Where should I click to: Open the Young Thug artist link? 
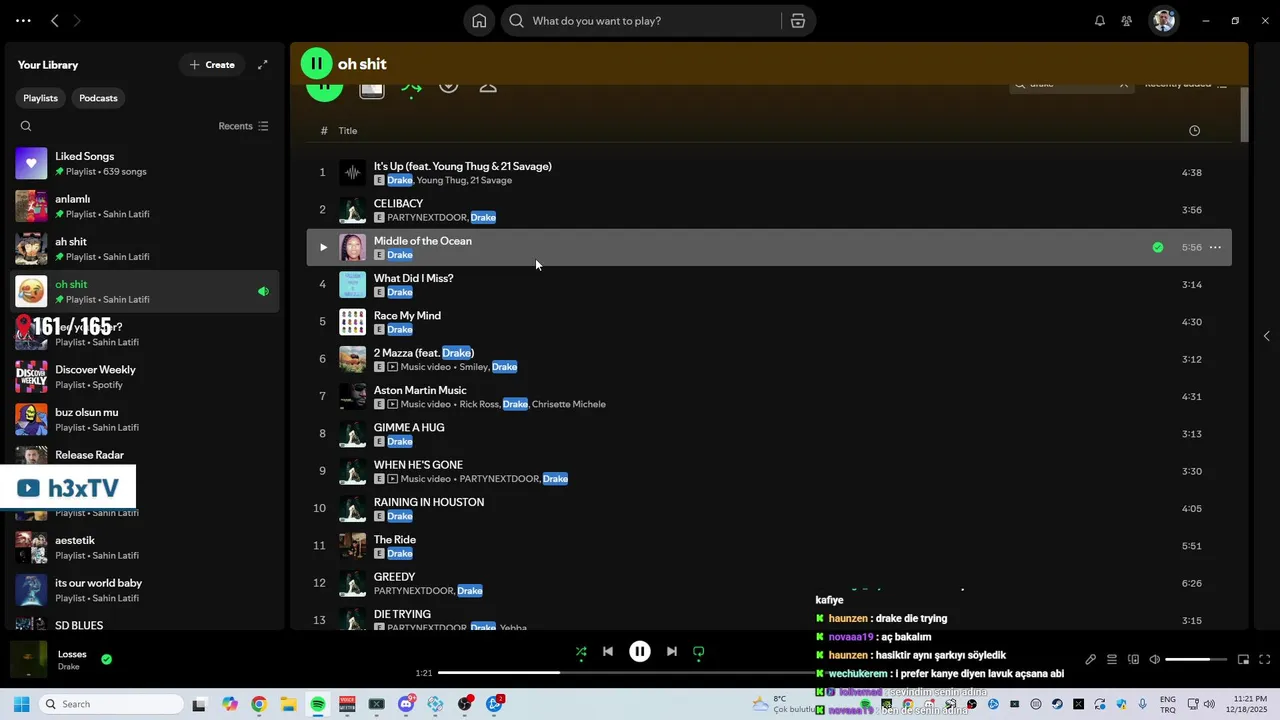click(441, 180)
